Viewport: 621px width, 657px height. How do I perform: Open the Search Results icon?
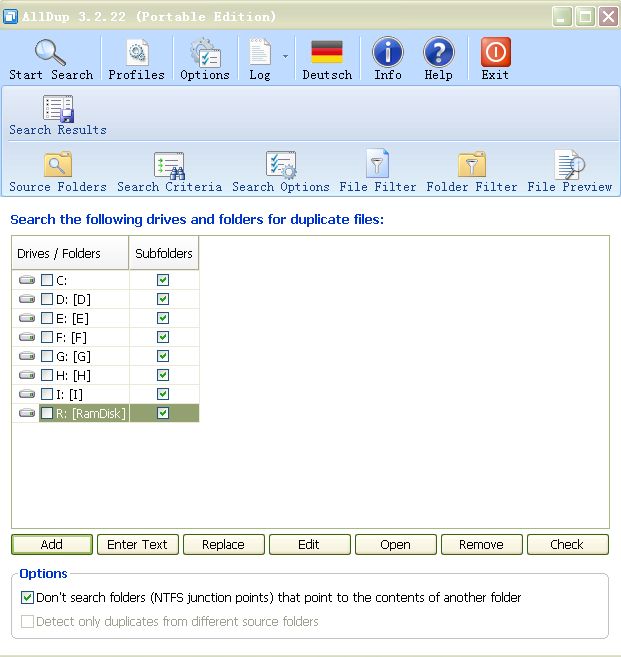pos(58,110)
